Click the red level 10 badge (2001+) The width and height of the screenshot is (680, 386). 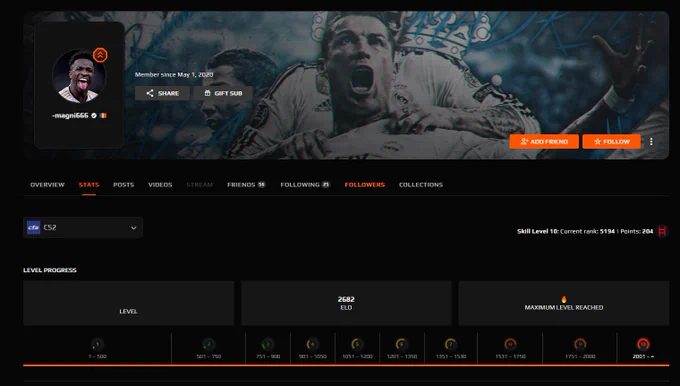[643, 344]
